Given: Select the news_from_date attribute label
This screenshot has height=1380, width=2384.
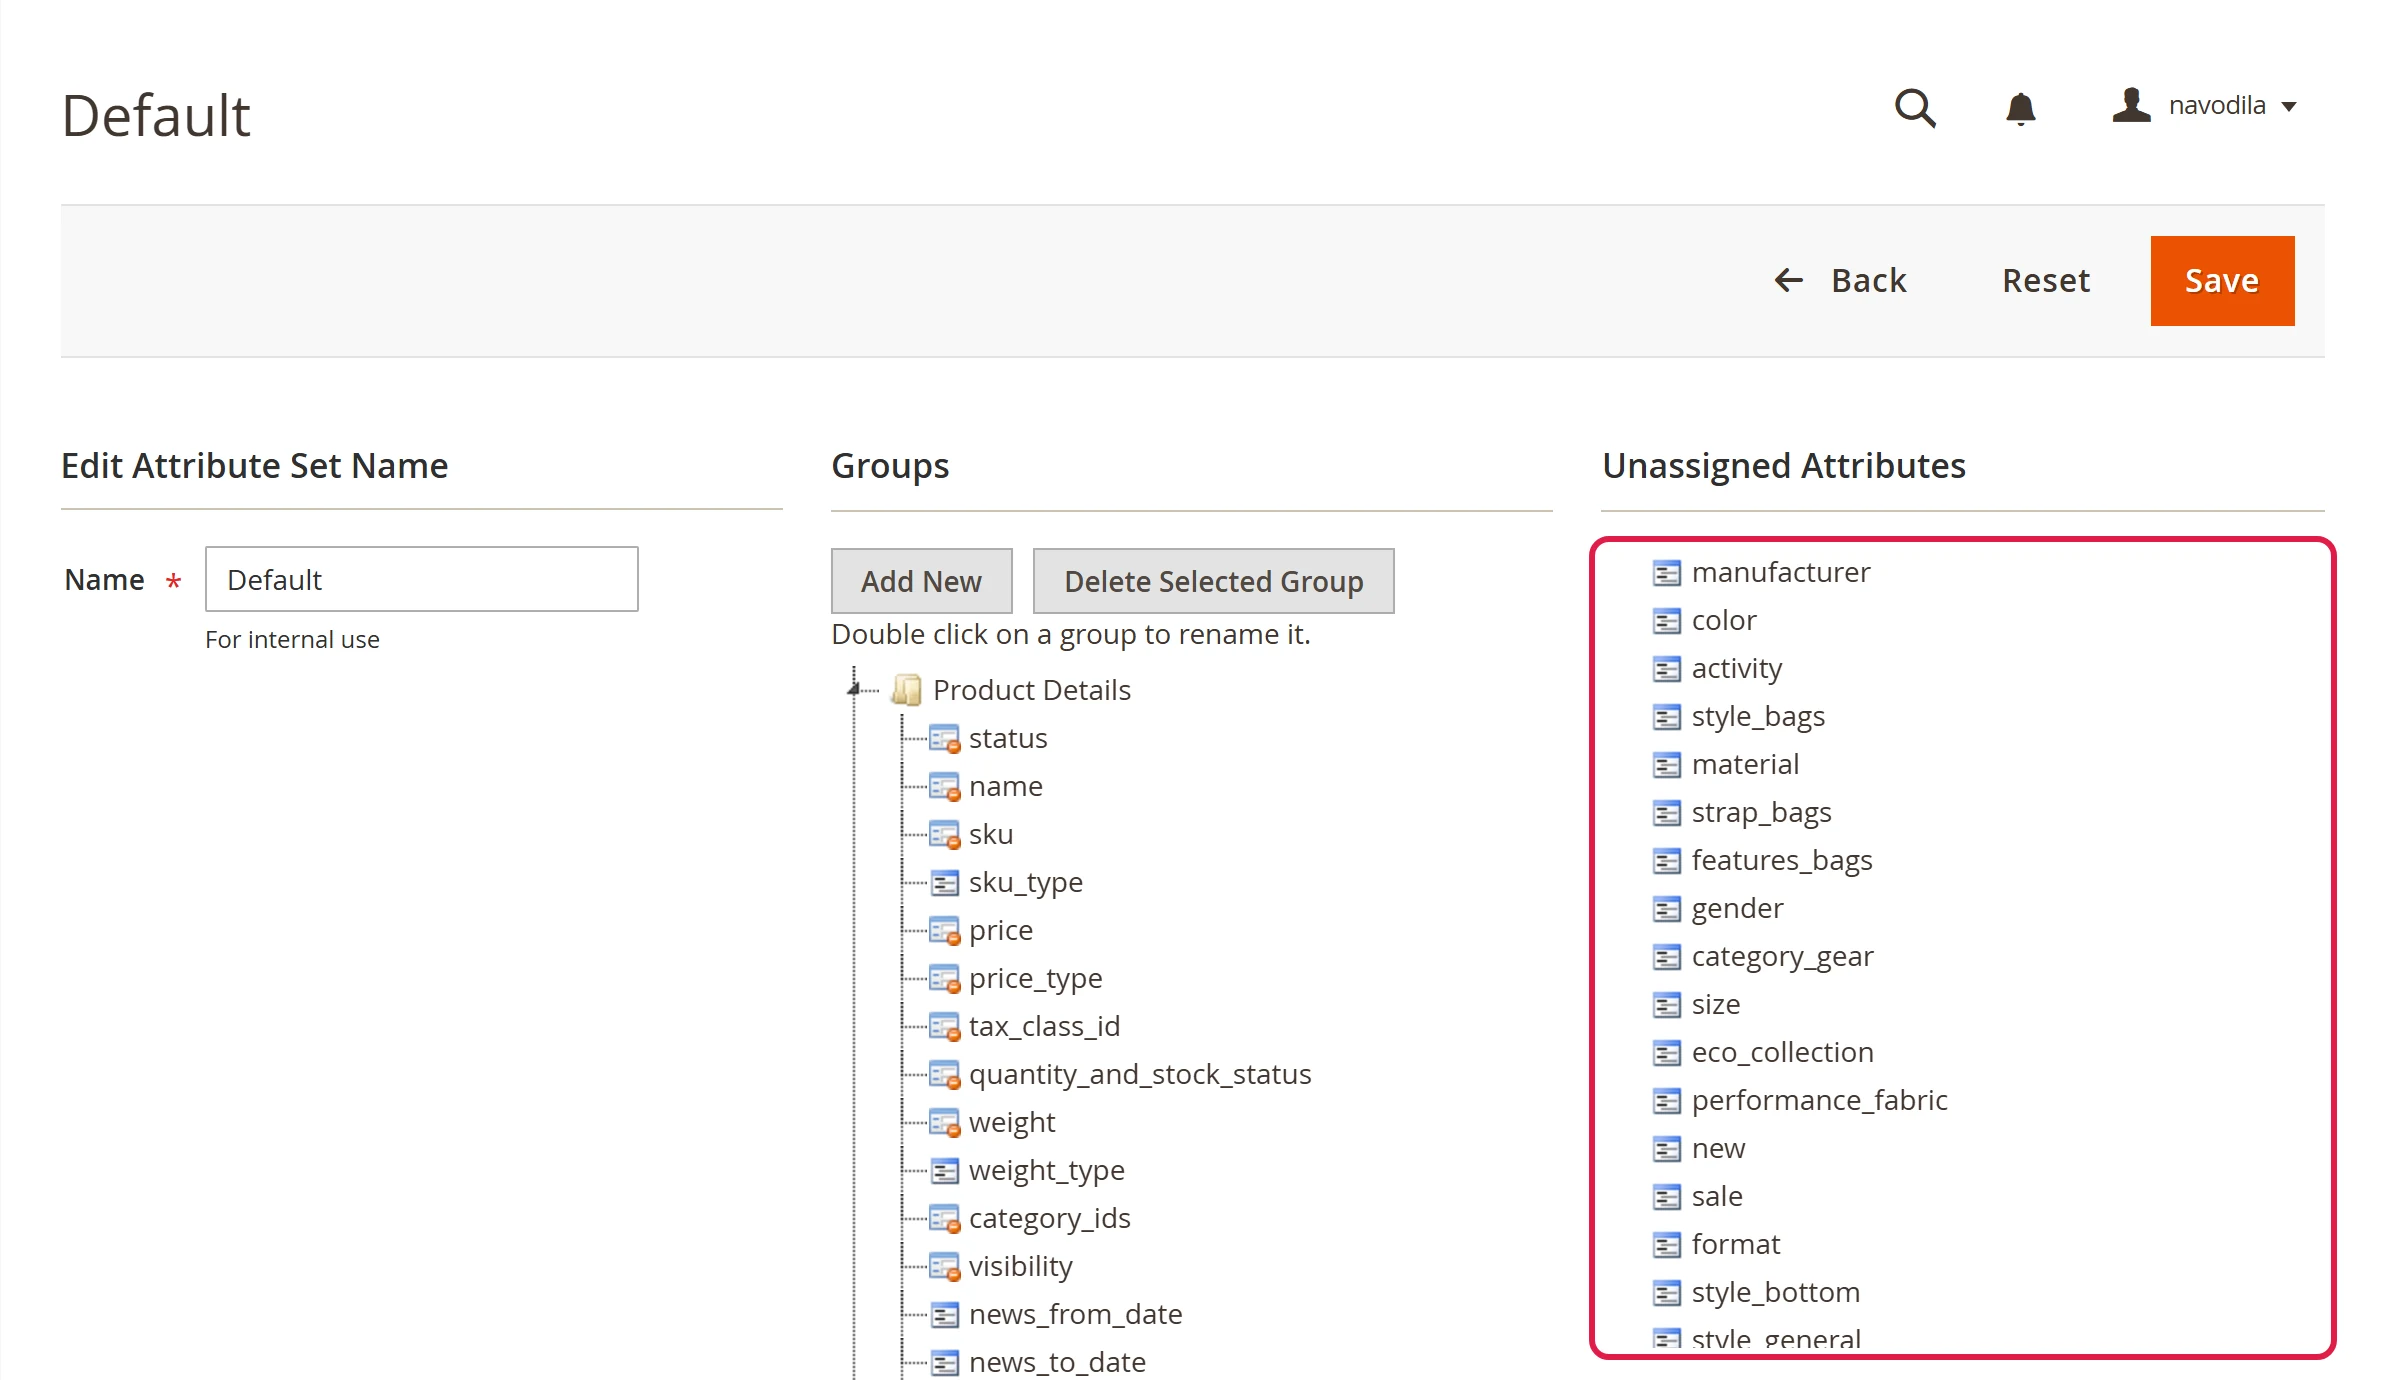Looking at the screenshot, I should pyautogui.click(x=1075, y=1315).
